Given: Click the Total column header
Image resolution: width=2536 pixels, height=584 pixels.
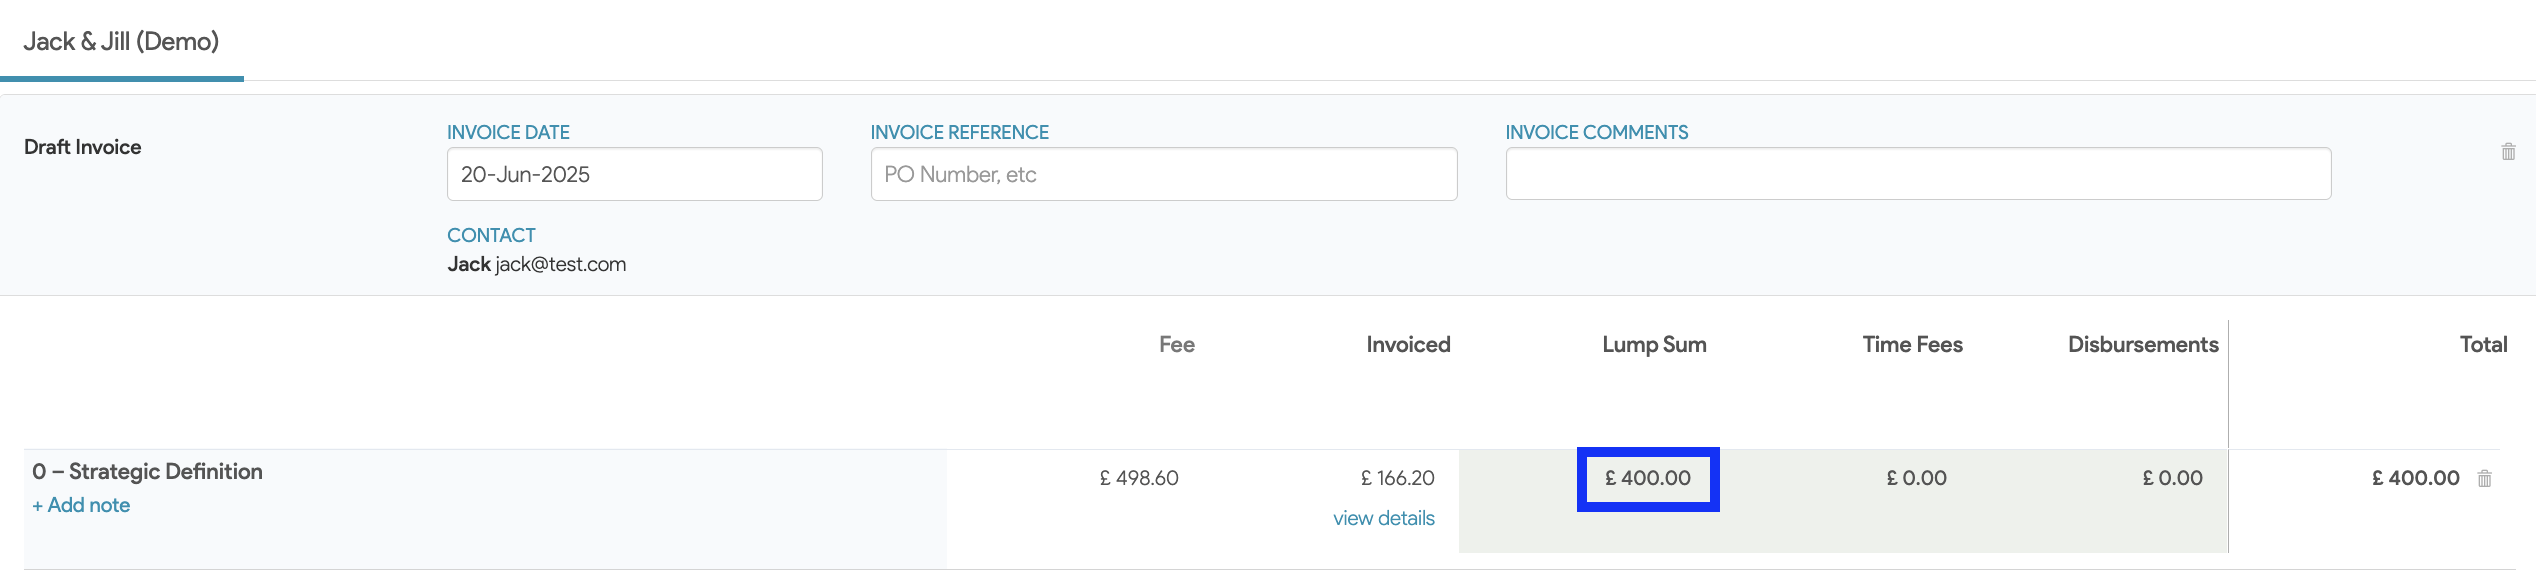Looking at the screenshot, I should pyautogui.click(x=2482, y=345).
